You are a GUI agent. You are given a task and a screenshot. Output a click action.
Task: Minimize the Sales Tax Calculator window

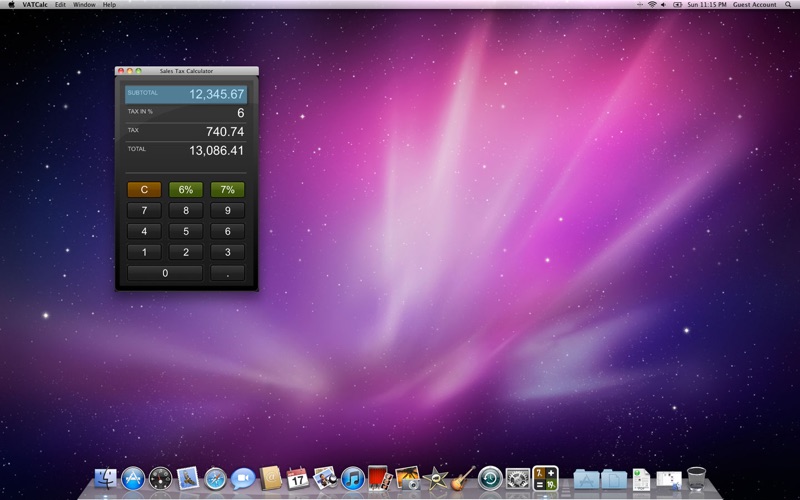point(130,71)
